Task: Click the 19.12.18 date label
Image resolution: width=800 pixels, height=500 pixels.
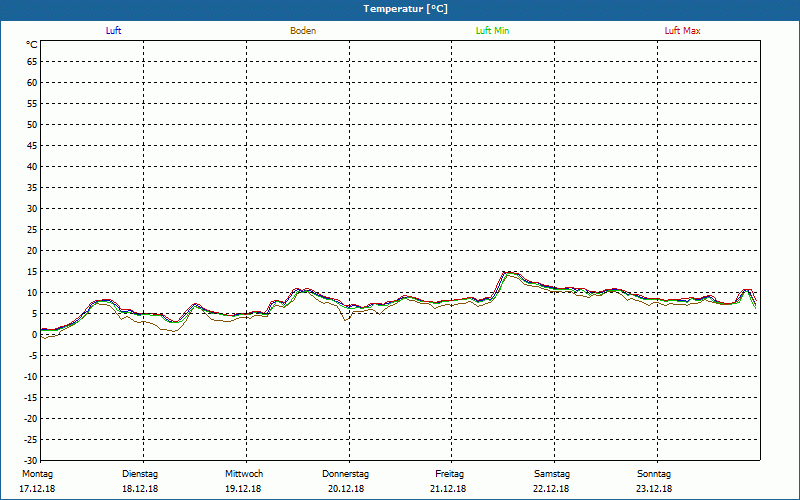Action: [x=243, y=489]
